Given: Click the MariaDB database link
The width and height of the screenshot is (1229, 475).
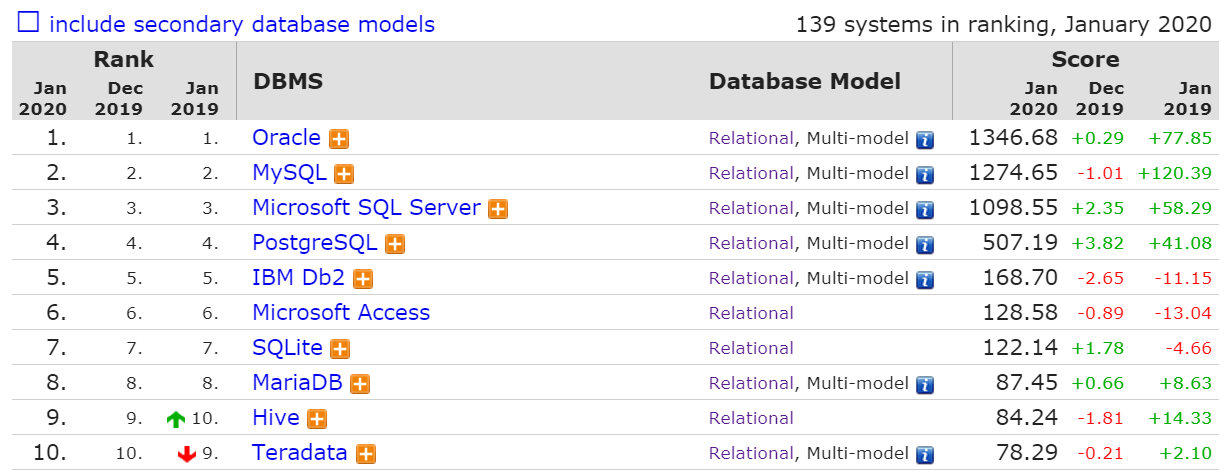Looking at the screenshot, I should [x=297, y=383].
